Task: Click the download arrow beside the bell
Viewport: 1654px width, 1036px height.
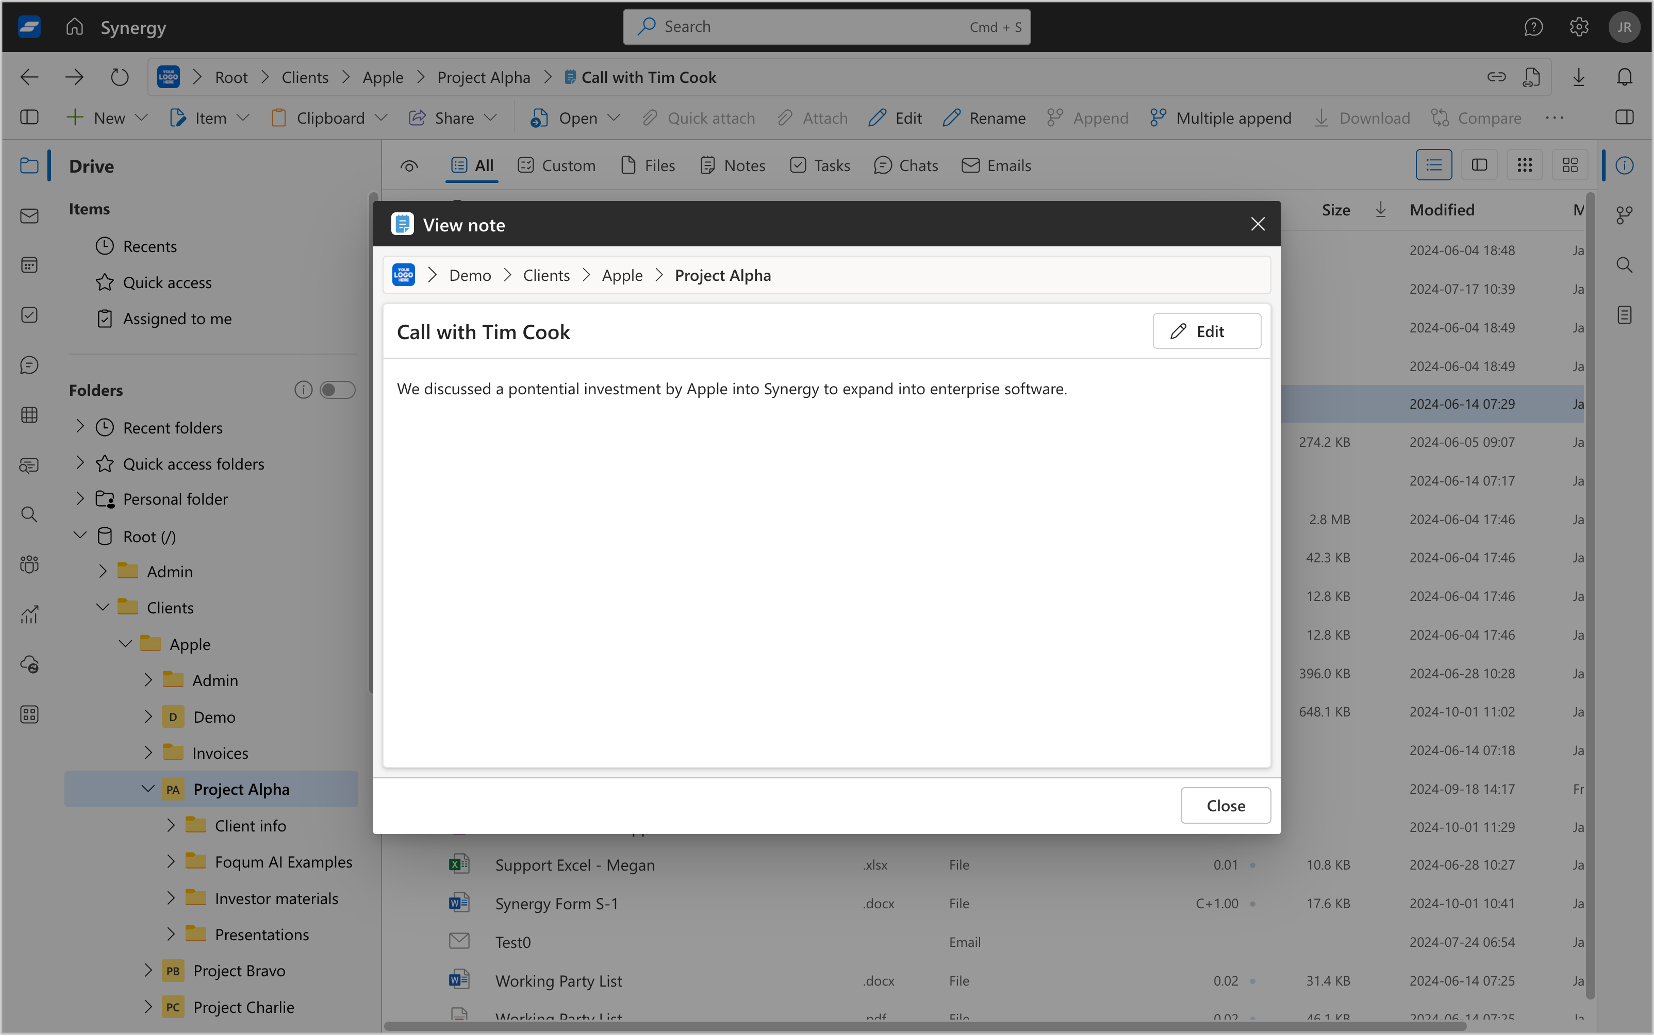Action: (1579, 77)
